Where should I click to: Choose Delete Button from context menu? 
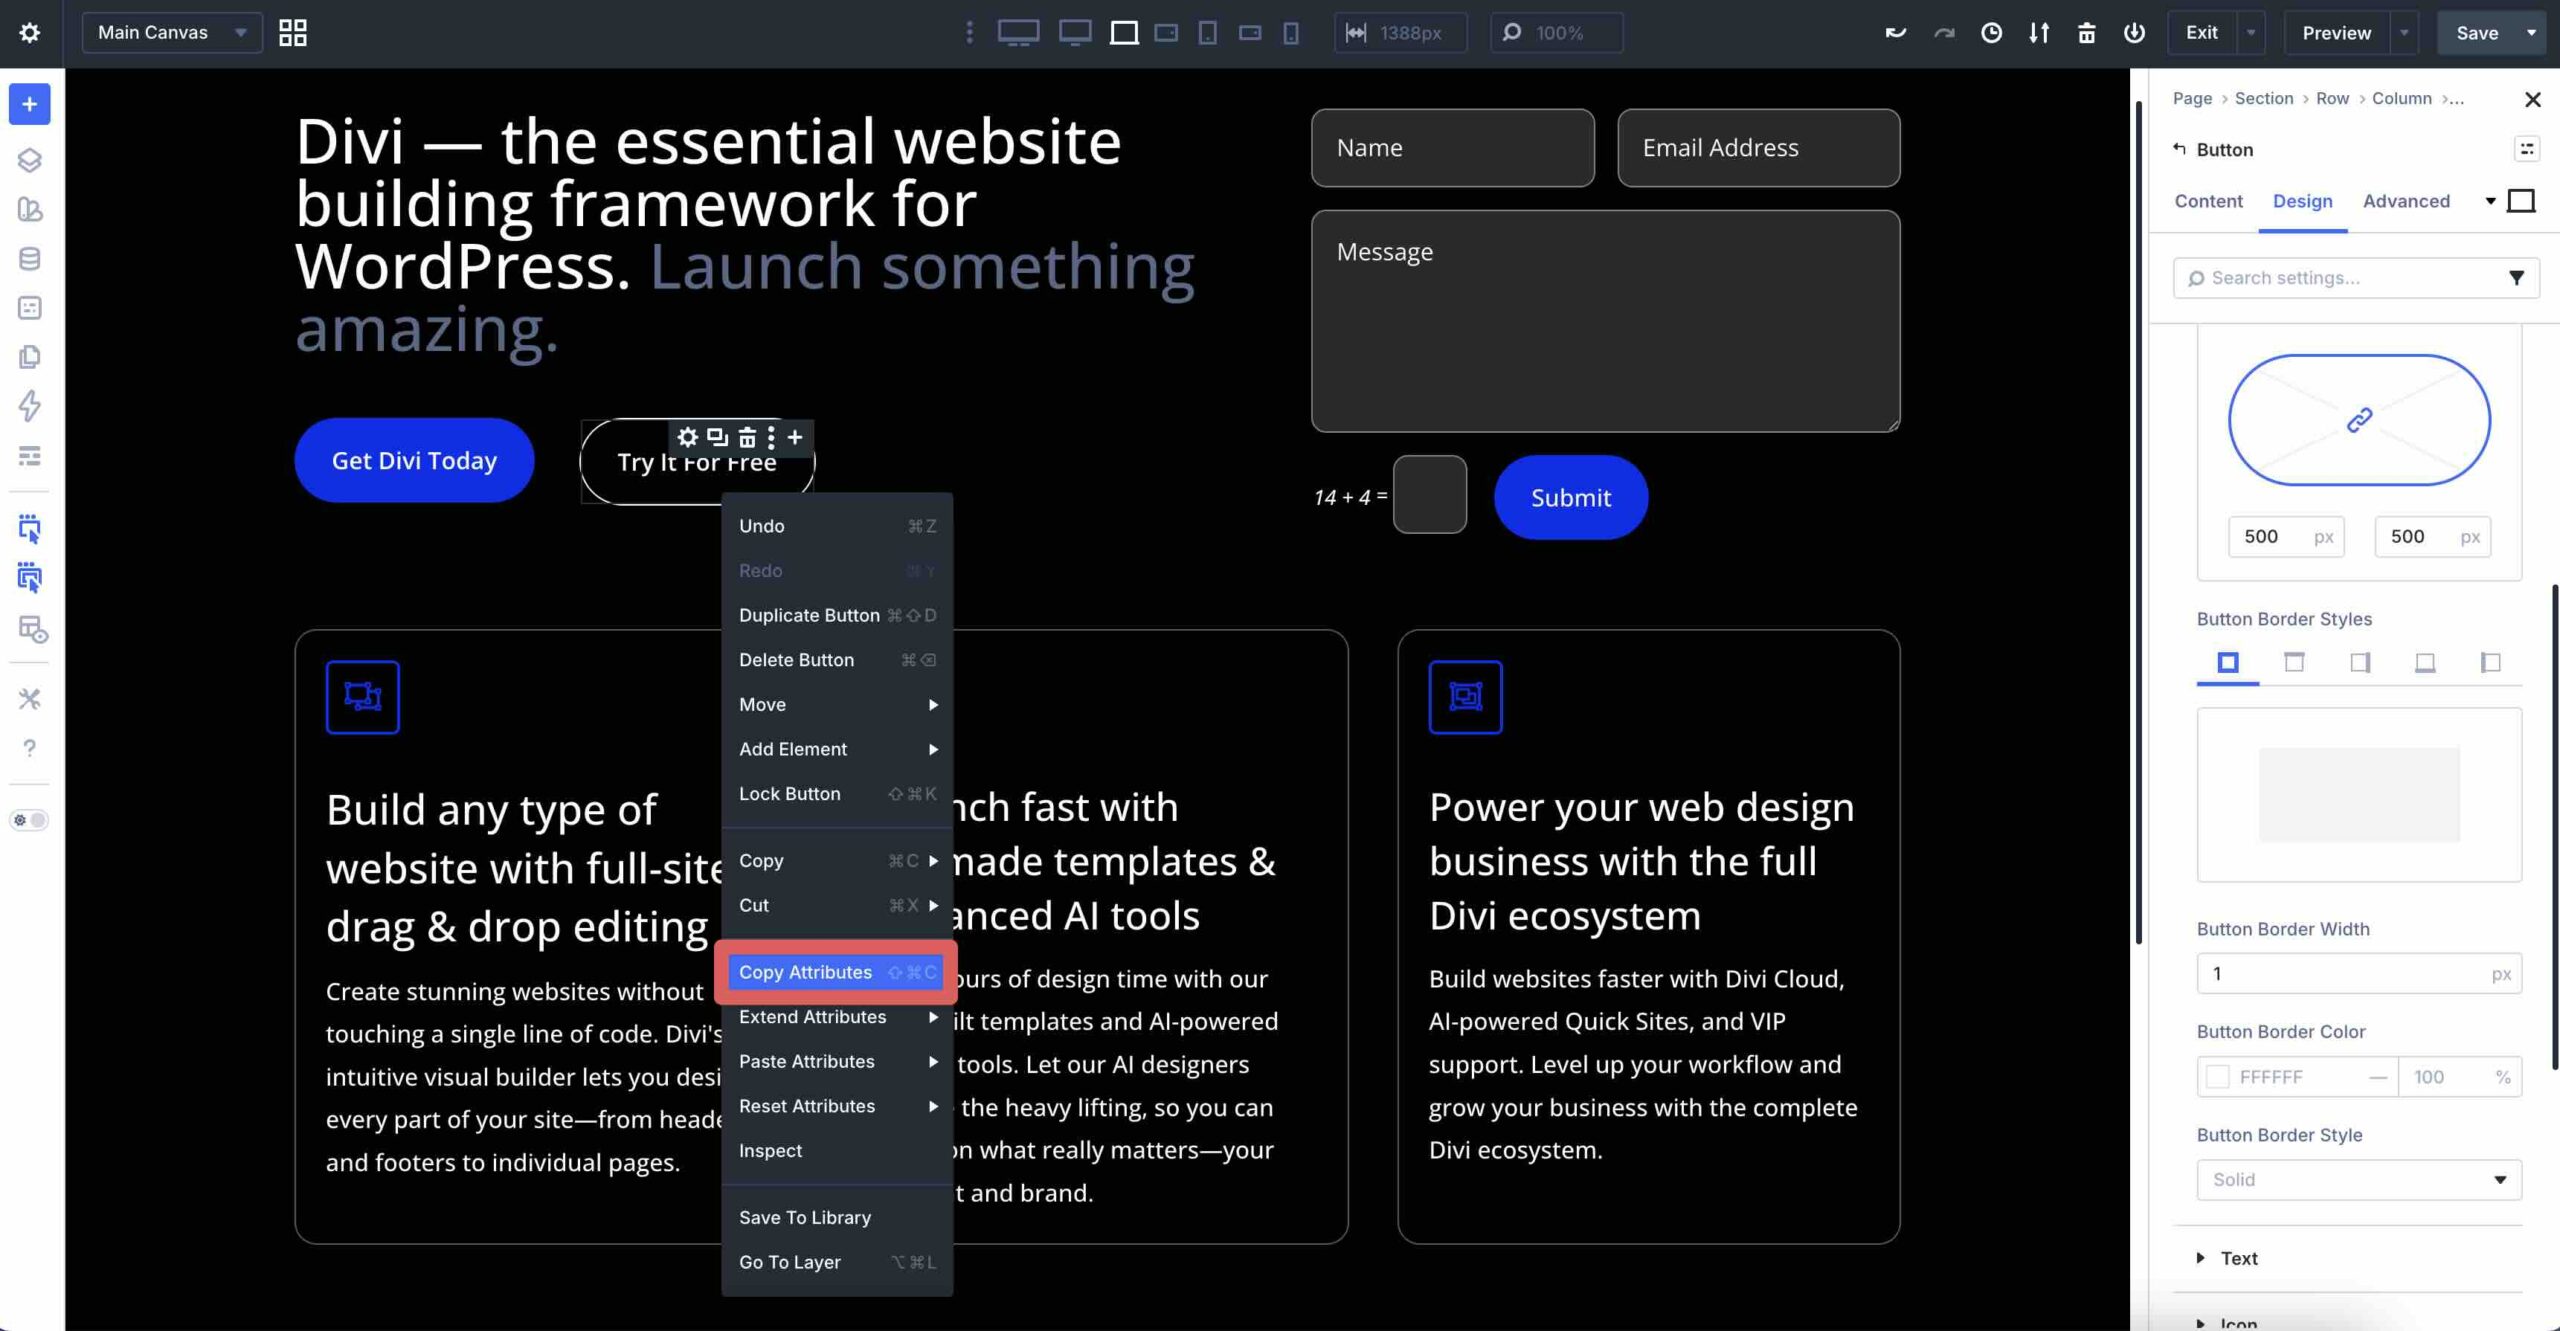point(837,660)
